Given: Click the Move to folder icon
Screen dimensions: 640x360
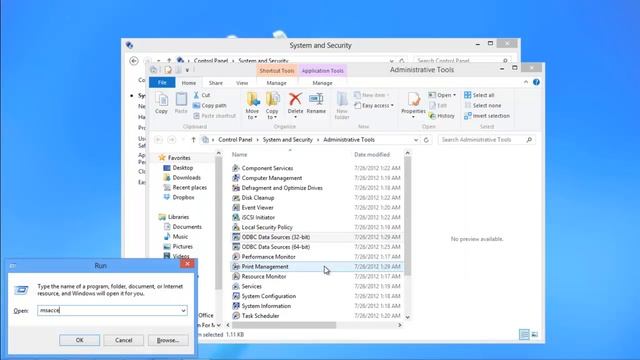Looking at the screenshot, I should click(x=253, y=99).
